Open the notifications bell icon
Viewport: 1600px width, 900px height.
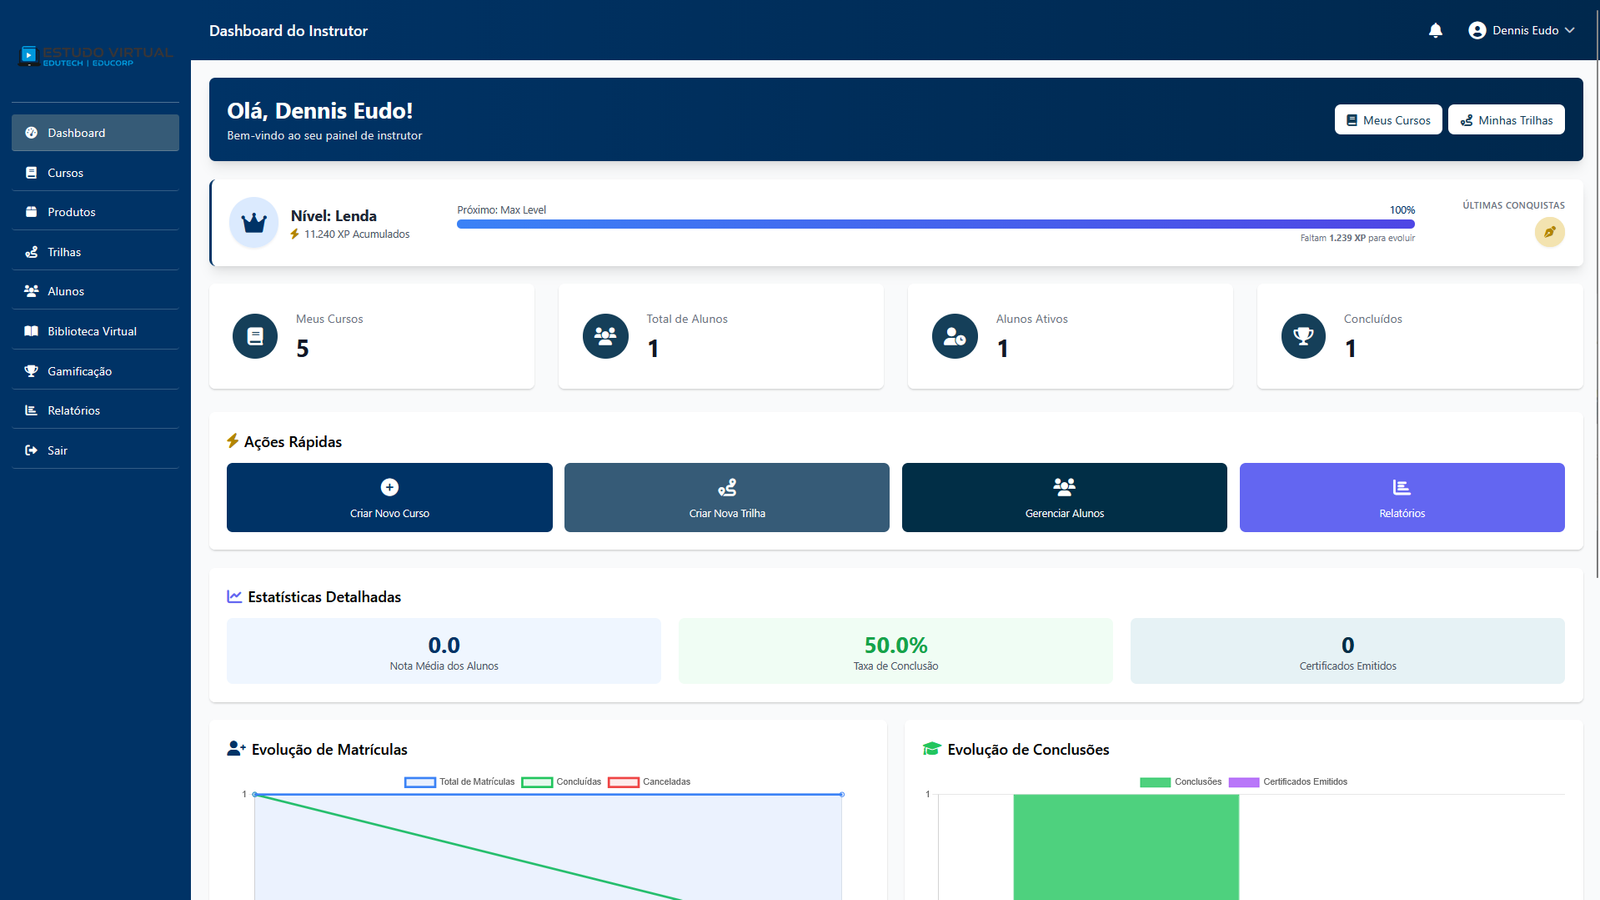click(1435, 30)
